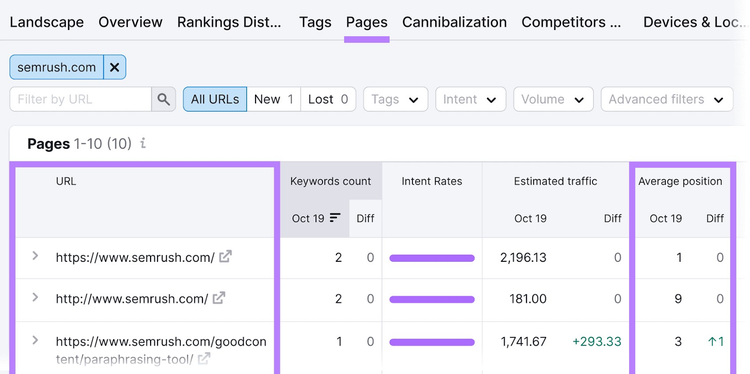This screenshot has height=374, width=750.
Task: Click paraphrasing-tool external link icon
Action: tap(204, 358)
